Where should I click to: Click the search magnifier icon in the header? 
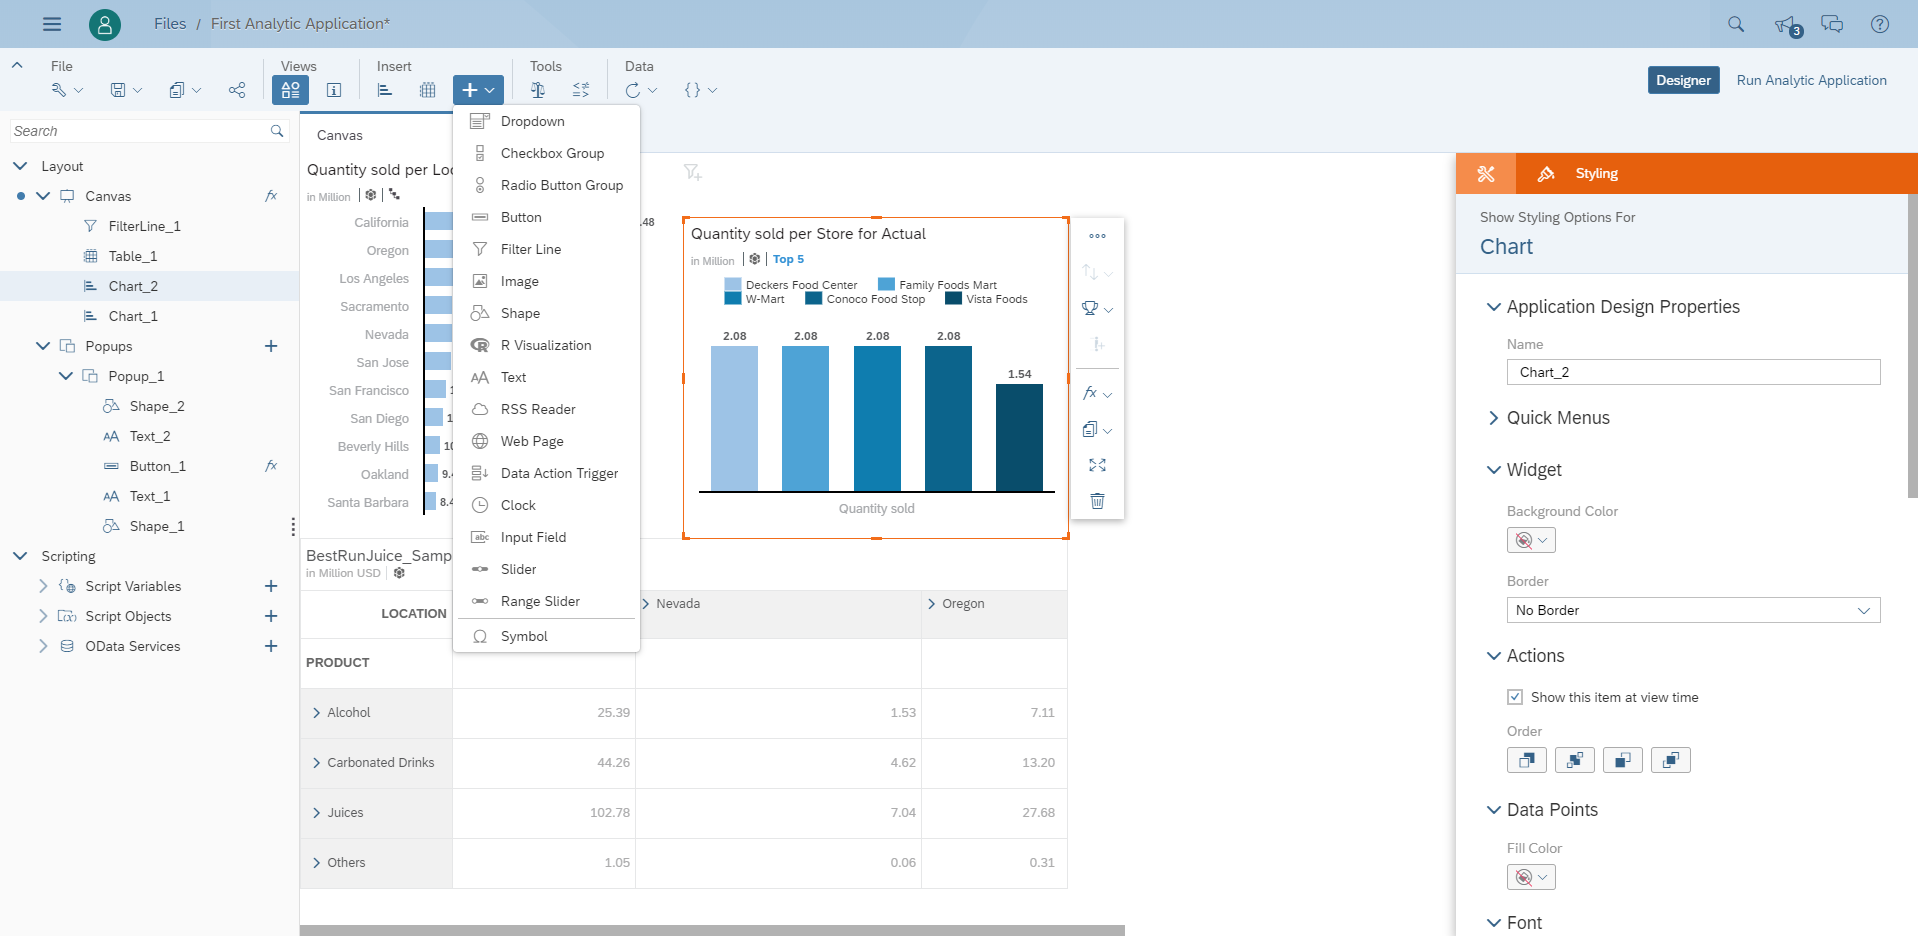coord(1737,23)
